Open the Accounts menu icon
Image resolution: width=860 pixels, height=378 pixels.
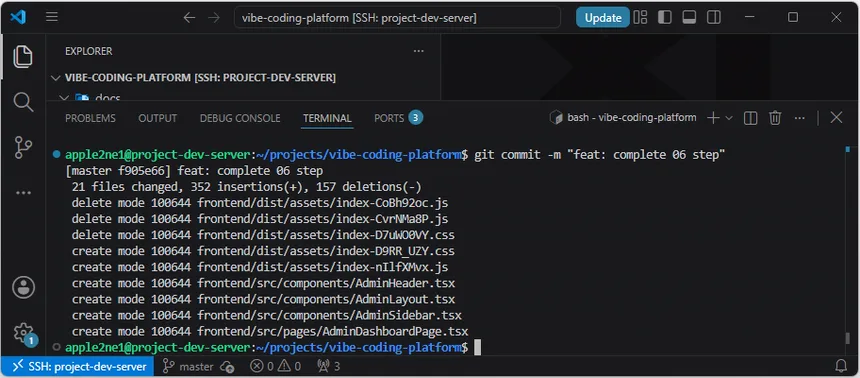22,287
